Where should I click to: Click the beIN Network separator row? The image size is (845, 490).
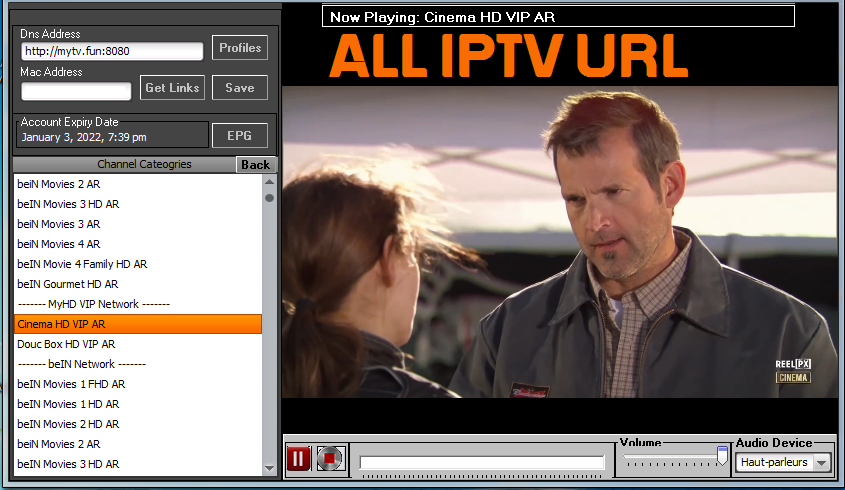tap(138, 364)
